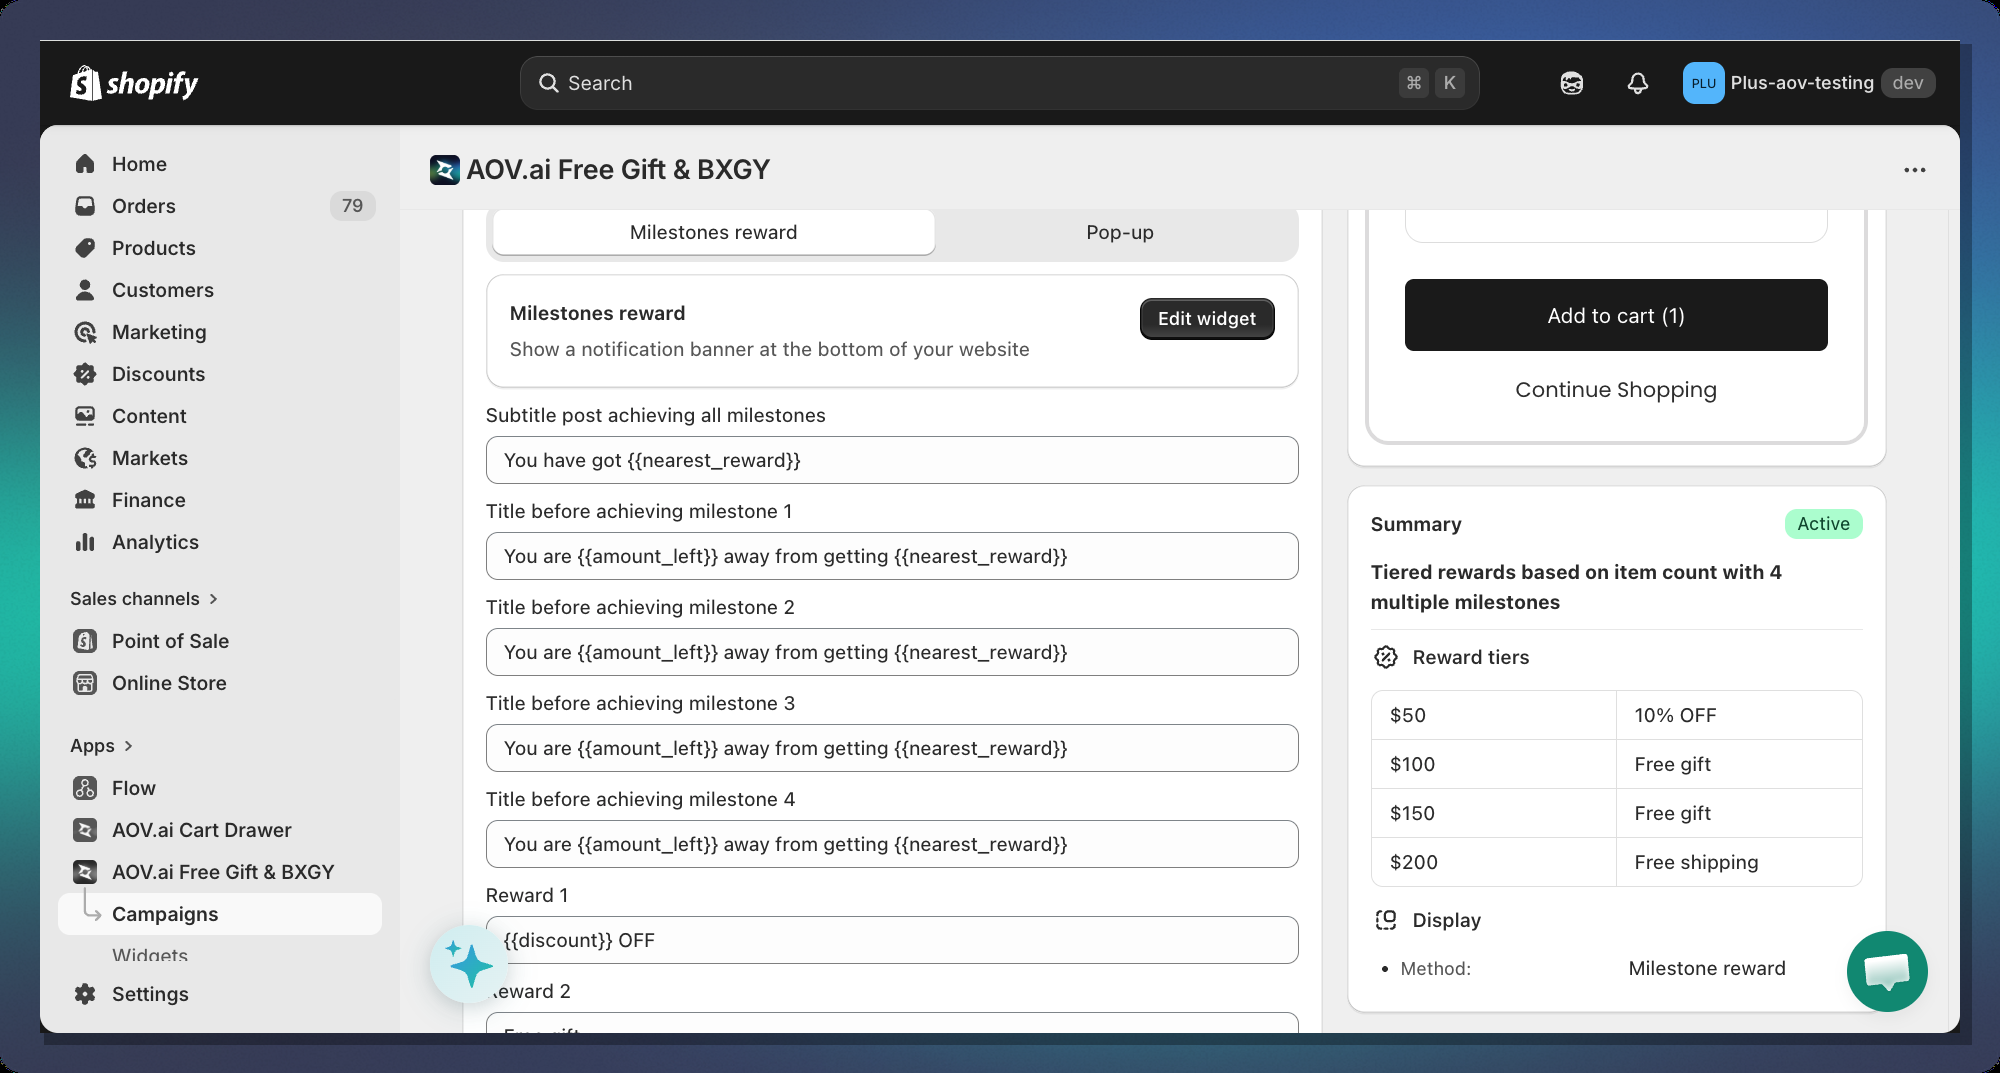
Task: Click the Shopify logo
Action: (134, 83)
